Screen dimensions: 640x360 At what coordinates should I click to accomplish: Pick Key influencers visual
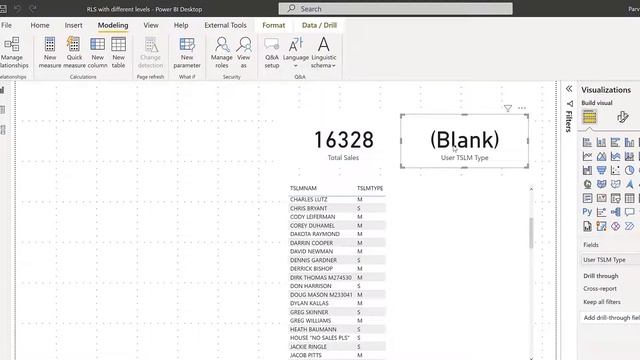pos(601,212)
